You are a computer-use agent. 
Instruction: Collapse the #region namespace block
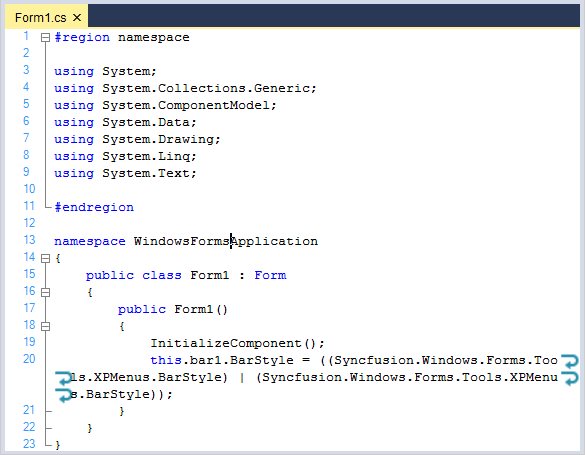click(x=45, y=37)
